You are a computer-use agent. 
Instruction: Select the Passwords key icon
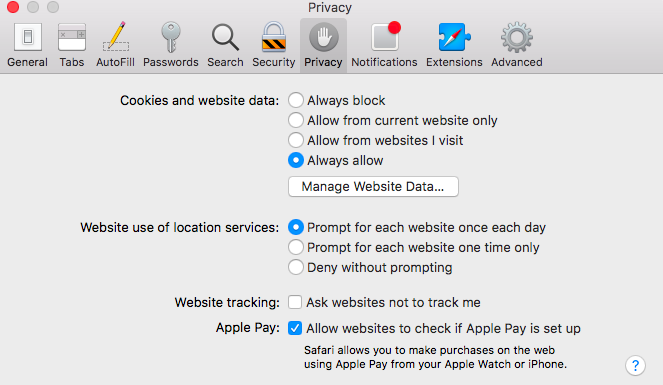[x=171, y=37]
